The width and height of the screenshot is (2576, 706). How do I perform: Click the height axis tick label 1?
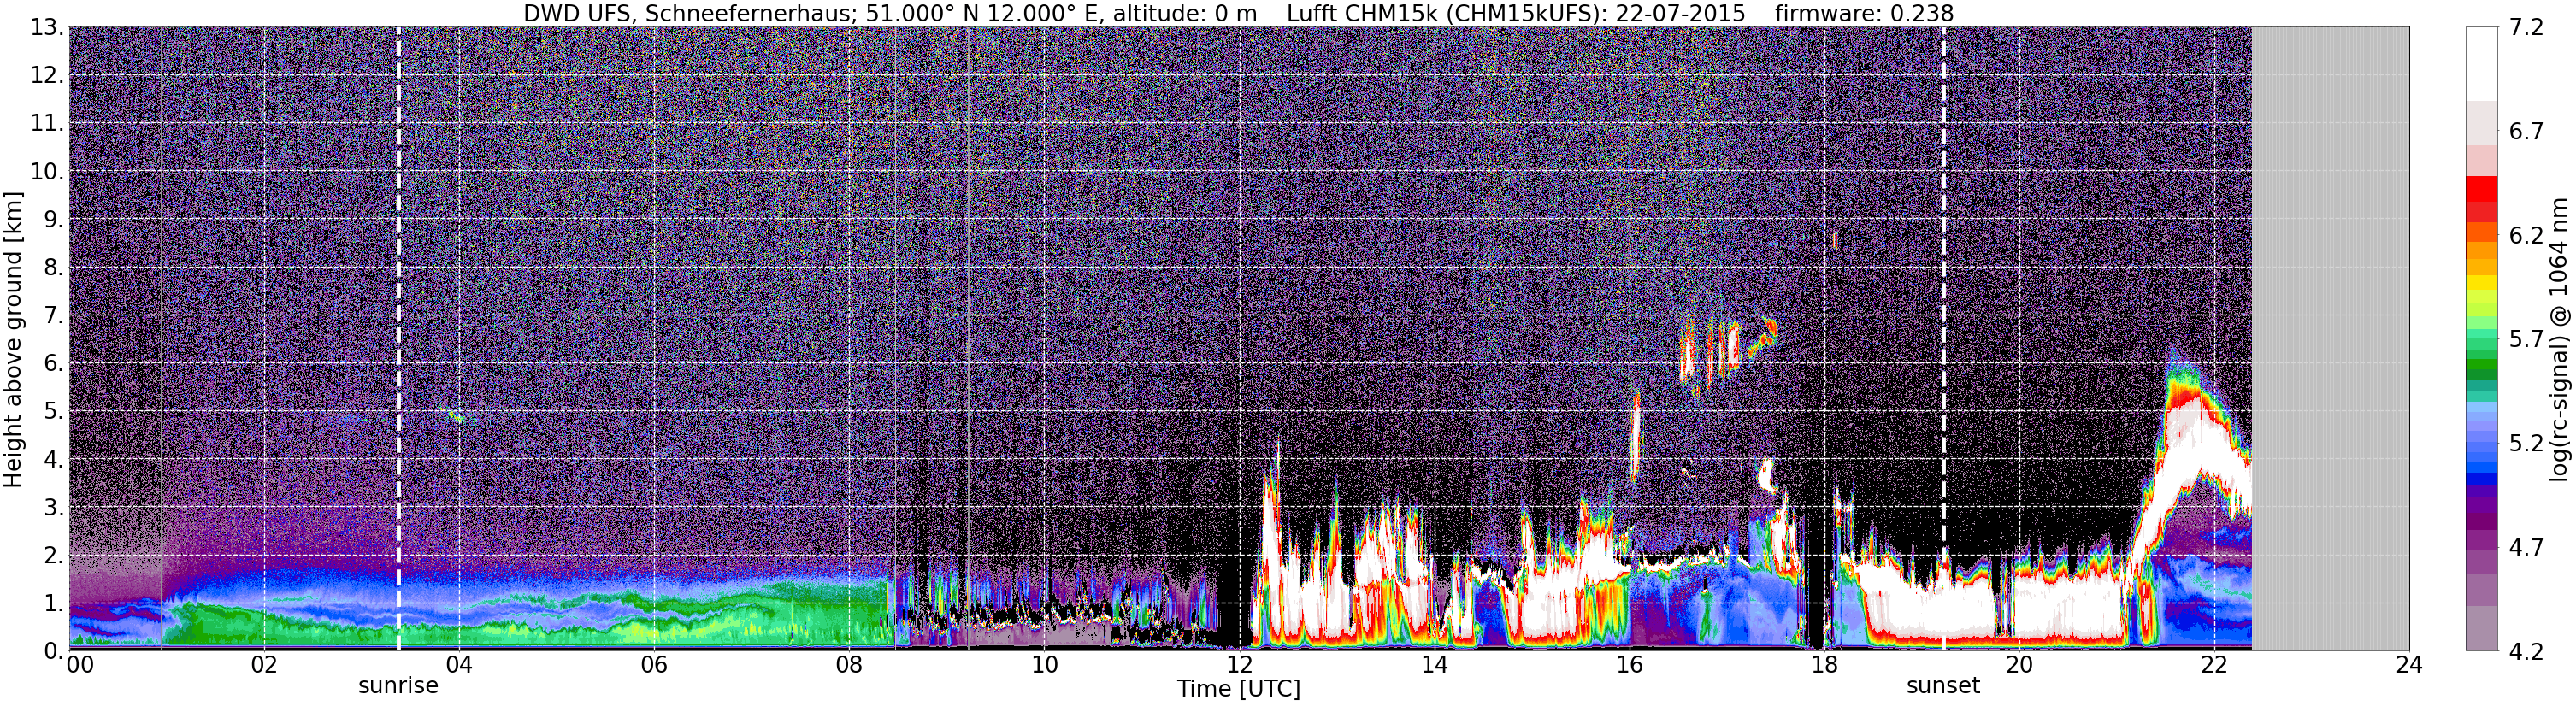(54, 604)
